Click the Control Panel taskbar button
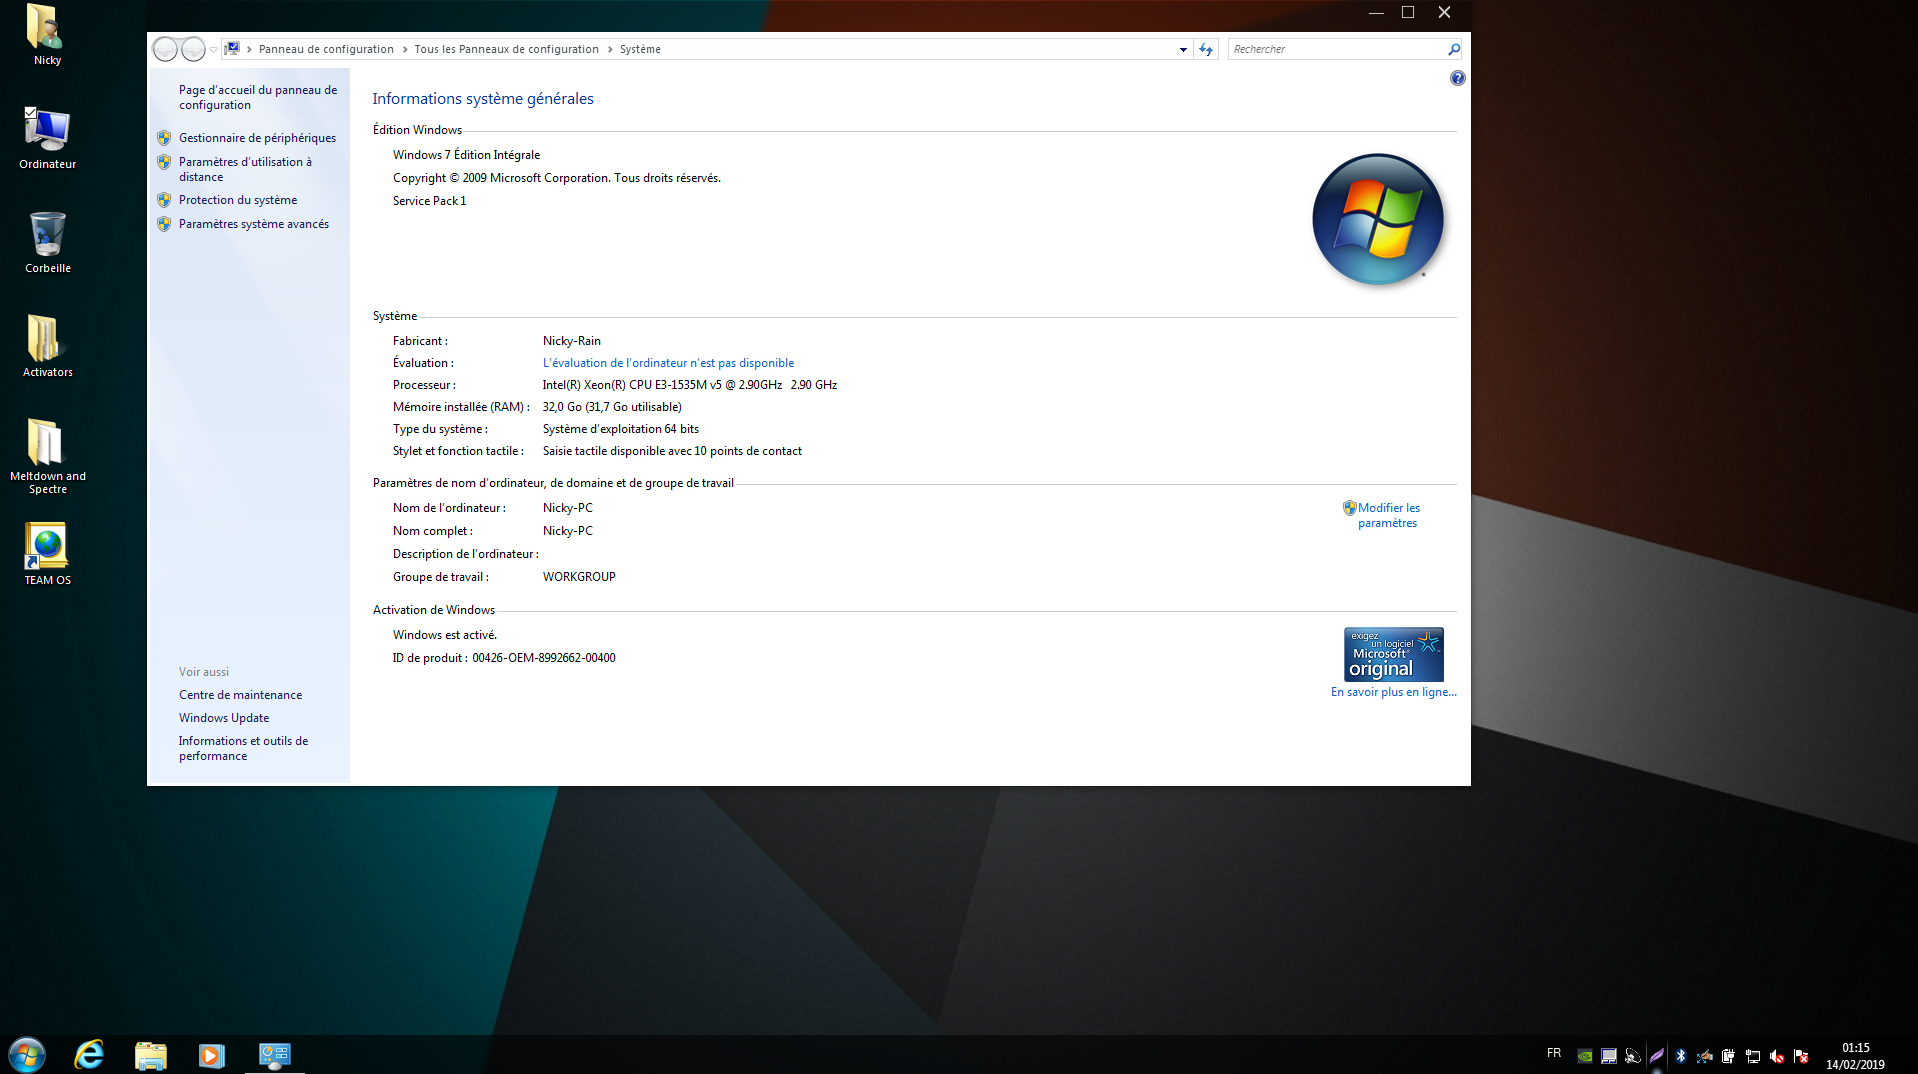Viewport: 1918px width, 1074px height. coord(274,1055)
